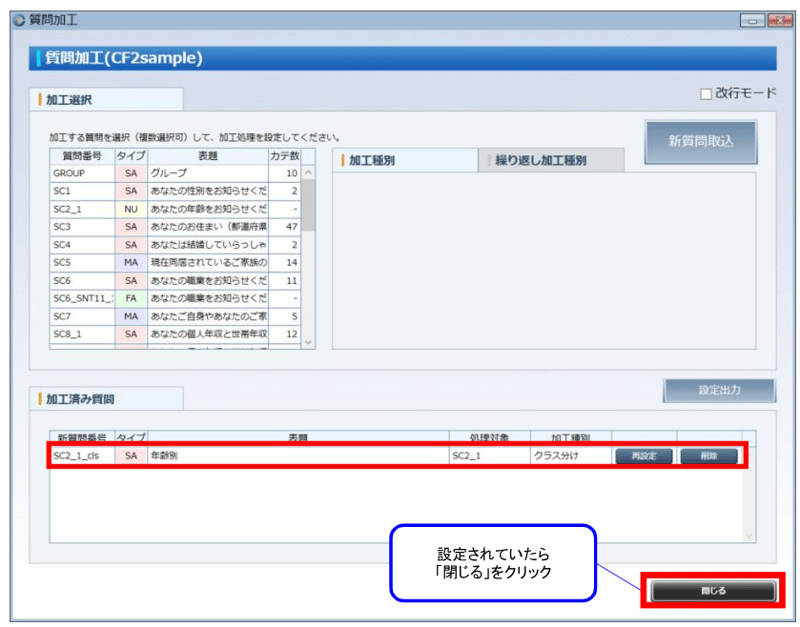Click scroll down arrow in question list
Image resolution: width=800 pixels, height=627 pixels.
(308, 342)
